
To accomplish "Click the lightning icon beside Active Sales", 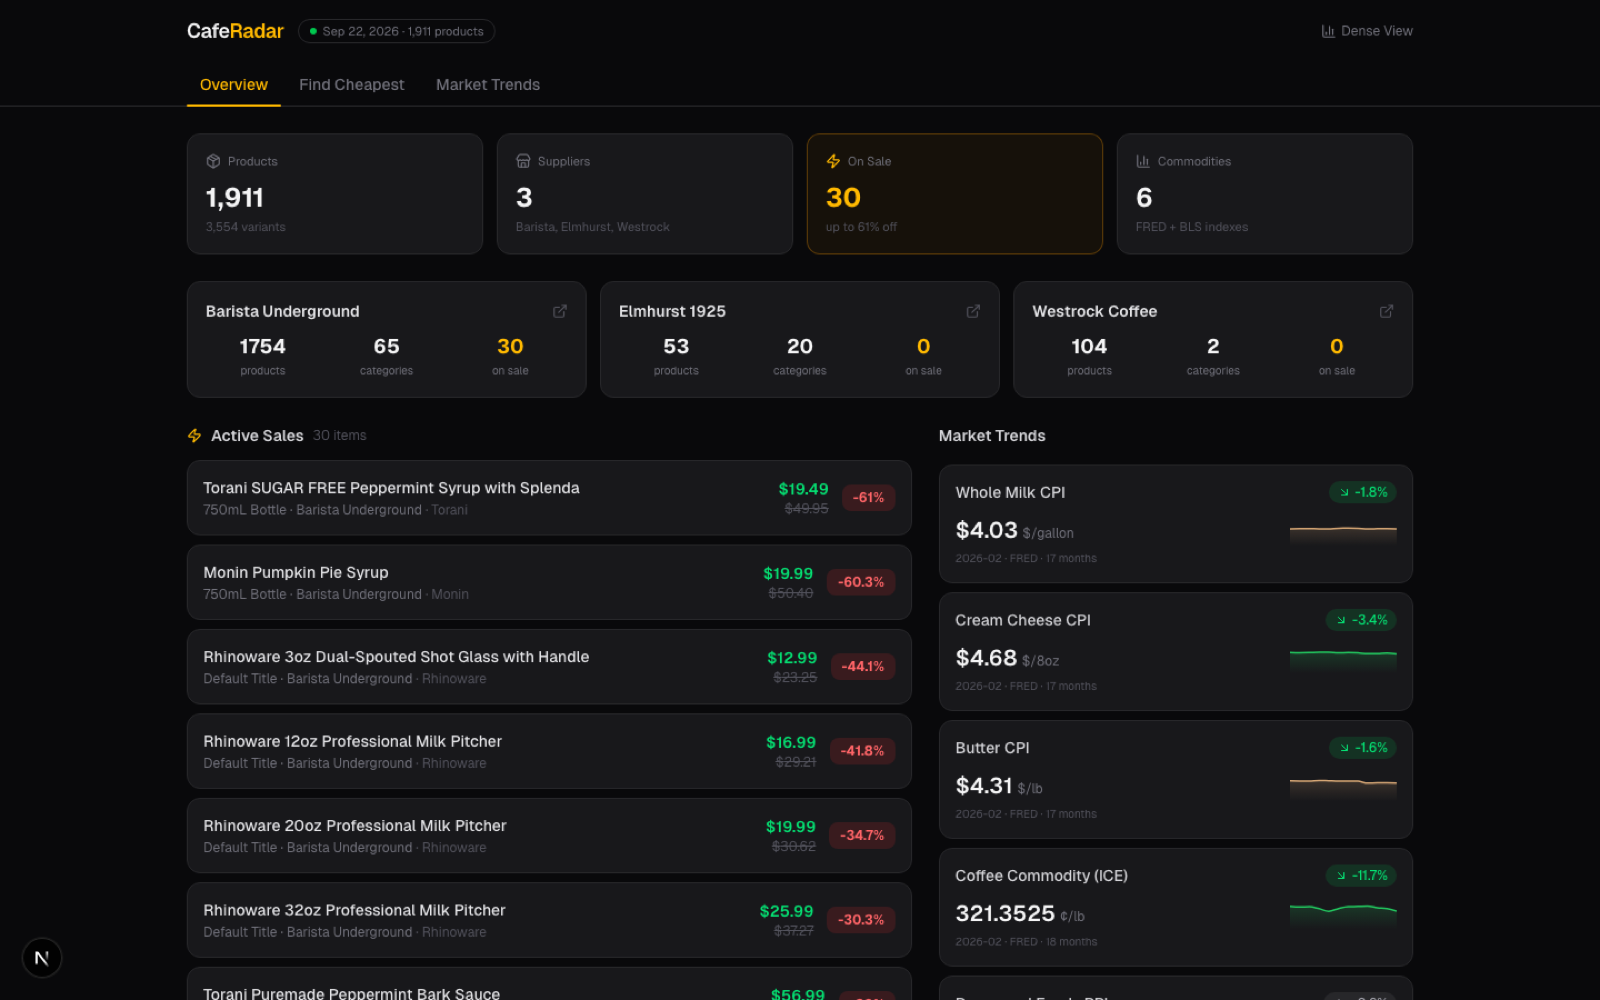I will click(x=195, y=436).
